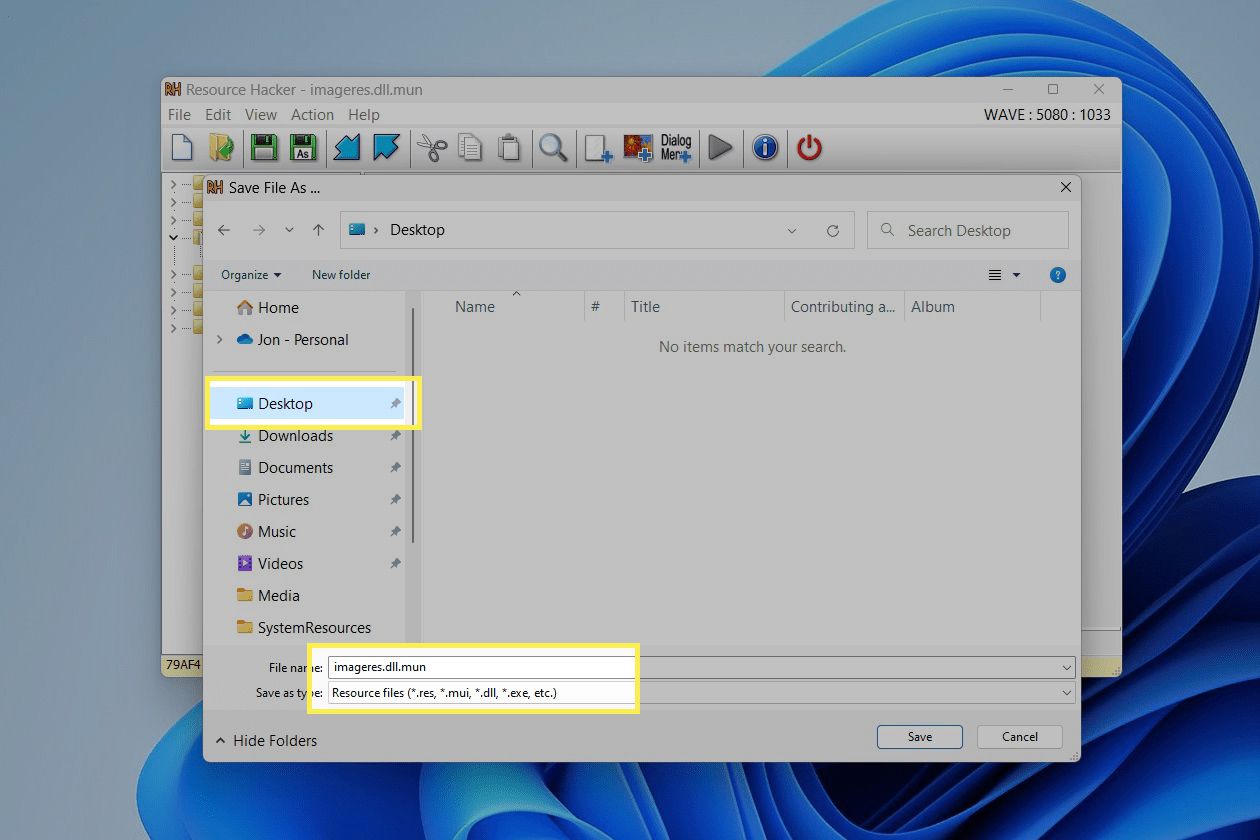Click the Find magnifier toolbar icon
The height and width of the screenshot is (840, 1260).
click(553, 148)
